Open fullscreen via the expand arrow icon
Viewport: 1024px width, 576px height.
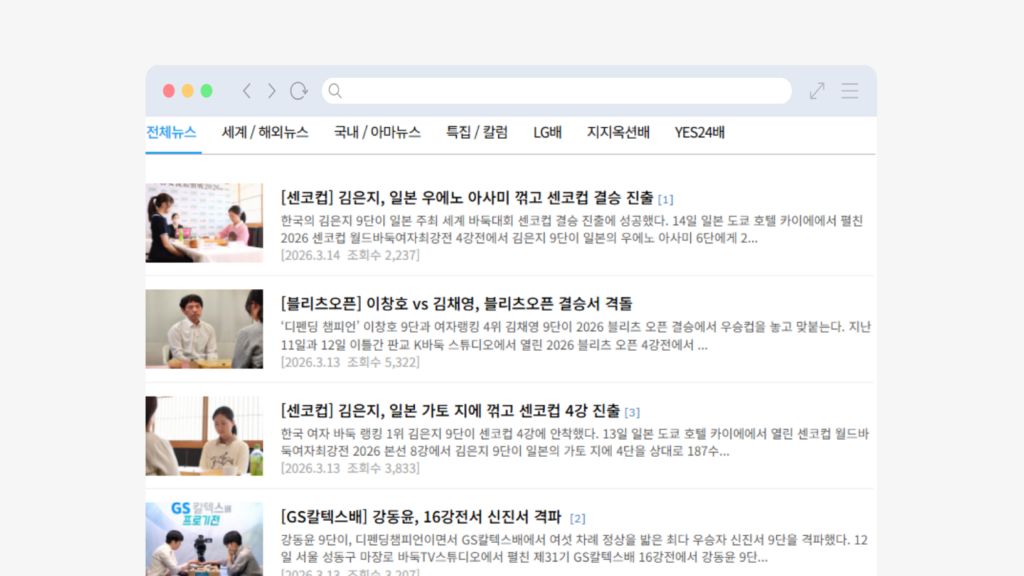[x=816, y=90]
